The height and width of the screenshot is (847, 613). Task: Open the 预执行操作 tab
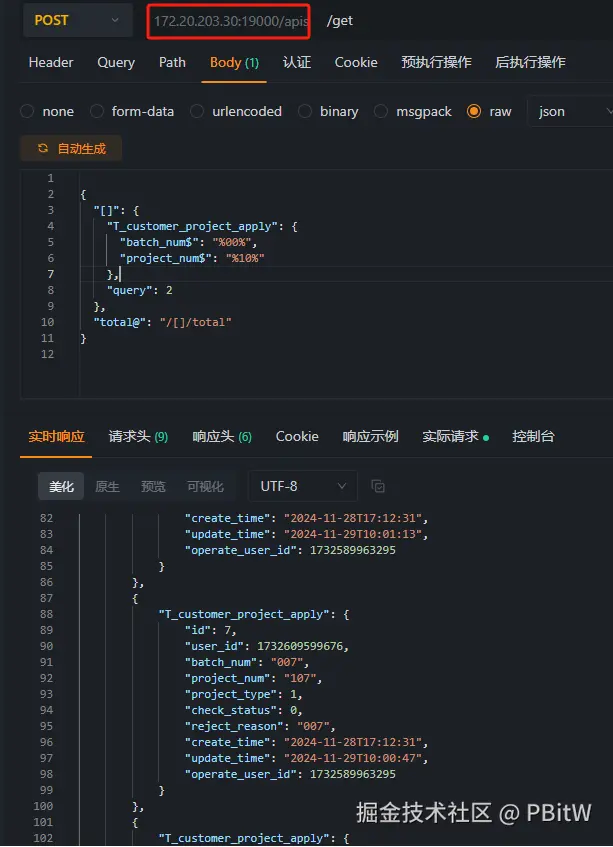[436, 63]
